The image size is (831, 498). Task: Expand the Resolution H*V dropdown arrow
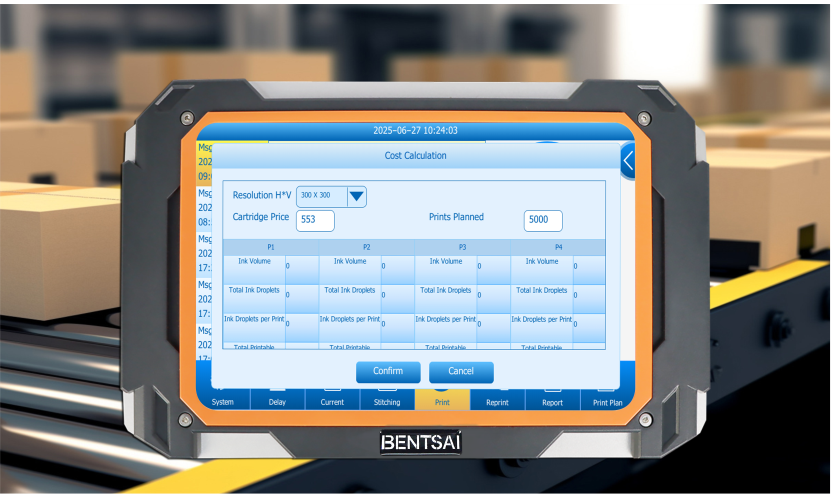point(356,196)
